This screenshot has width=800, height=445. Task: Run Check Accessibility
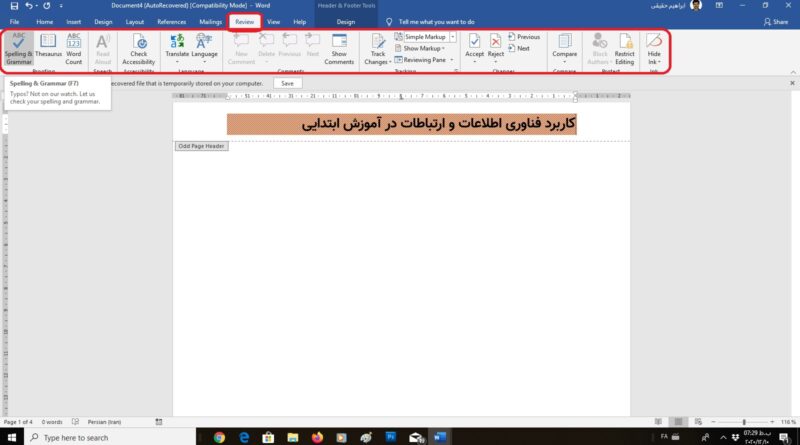coord(138,49)
